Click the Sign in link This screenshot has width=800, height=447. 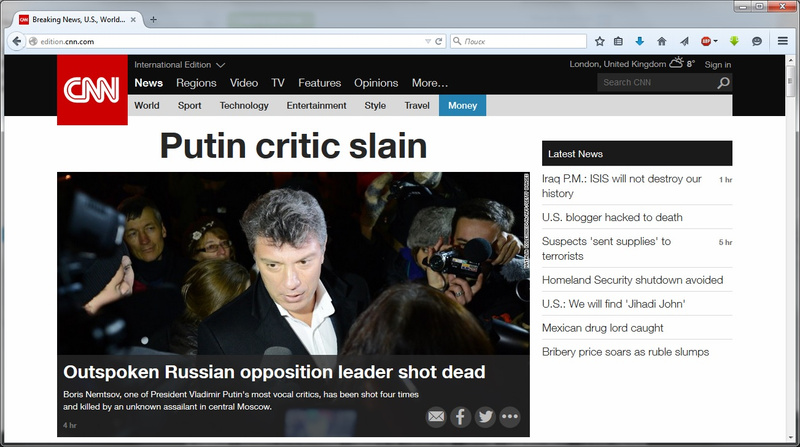point(717,65)
